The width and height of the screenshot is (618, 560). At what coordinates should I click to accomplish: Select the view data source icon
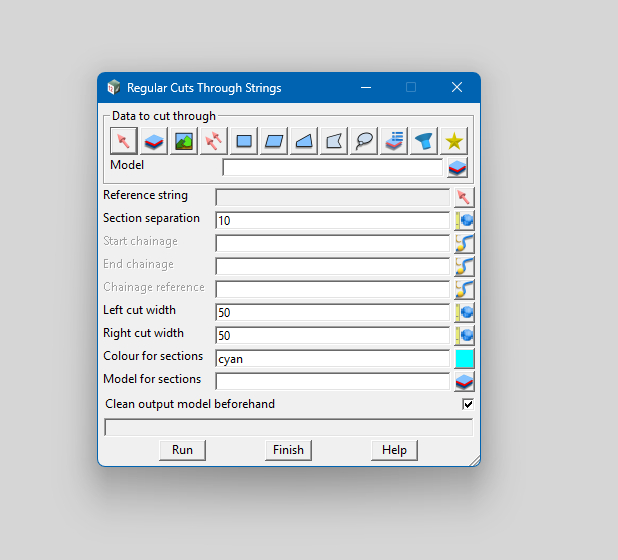184,141
